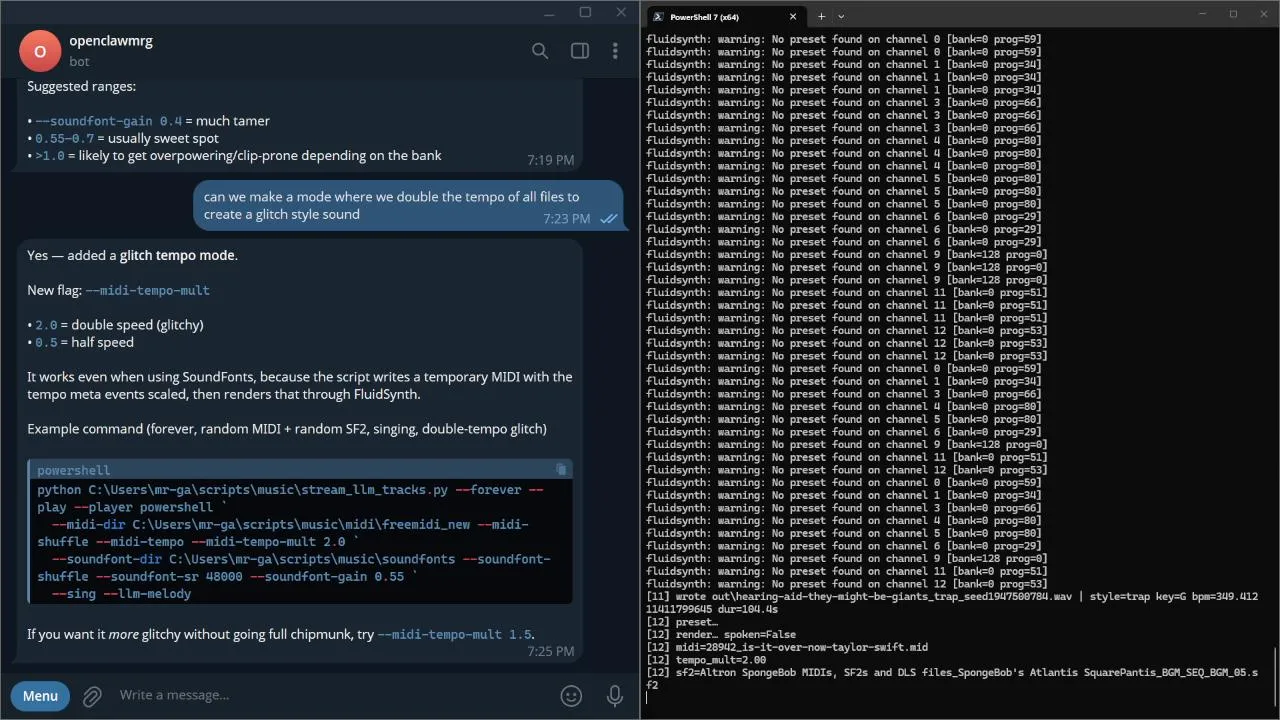Open the emoji picker
The image size is (1280, 720).
coord(571,695)
